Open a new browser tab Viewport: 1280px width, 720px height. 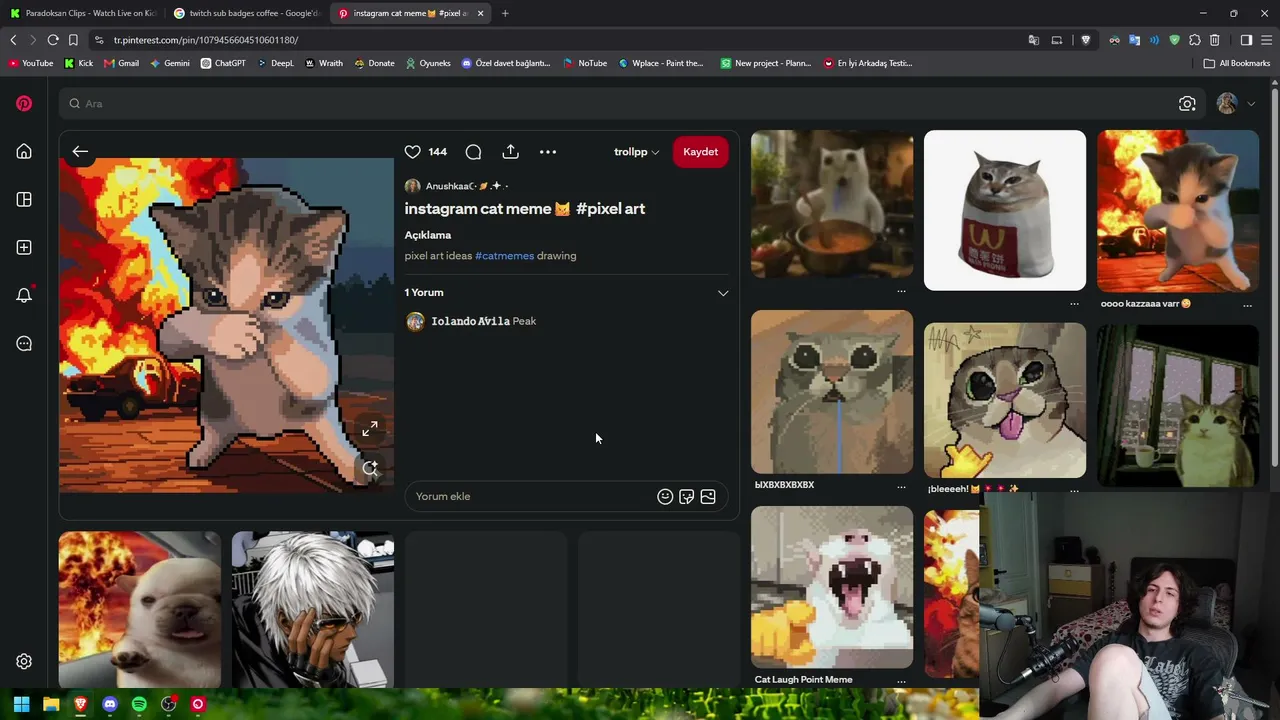(505, 13)
